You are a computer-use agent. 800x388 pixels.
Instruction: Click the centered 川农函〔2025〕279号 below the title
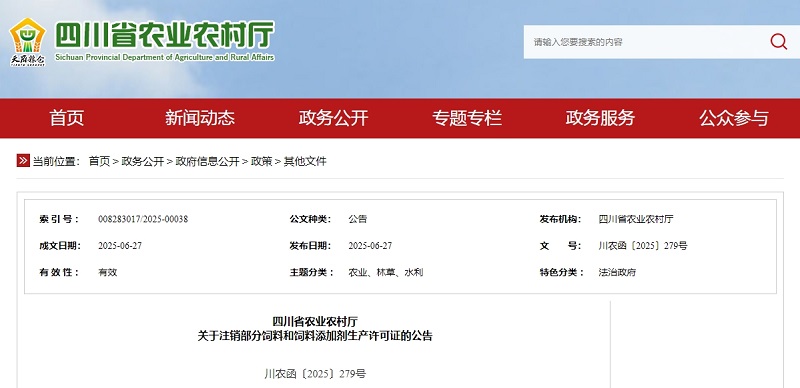click(x=315, y=374)
